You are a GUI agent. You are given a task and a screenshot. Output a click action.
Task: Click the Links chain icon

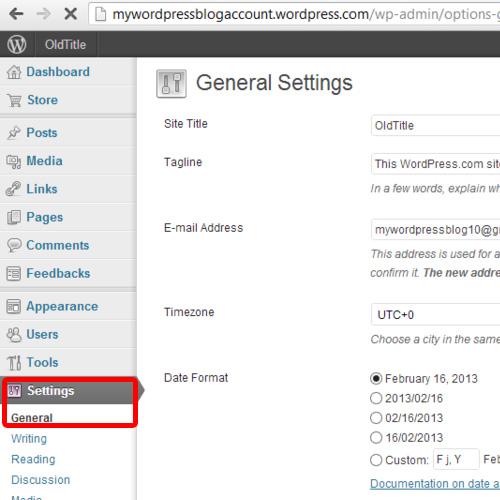[x=13, y=189]
